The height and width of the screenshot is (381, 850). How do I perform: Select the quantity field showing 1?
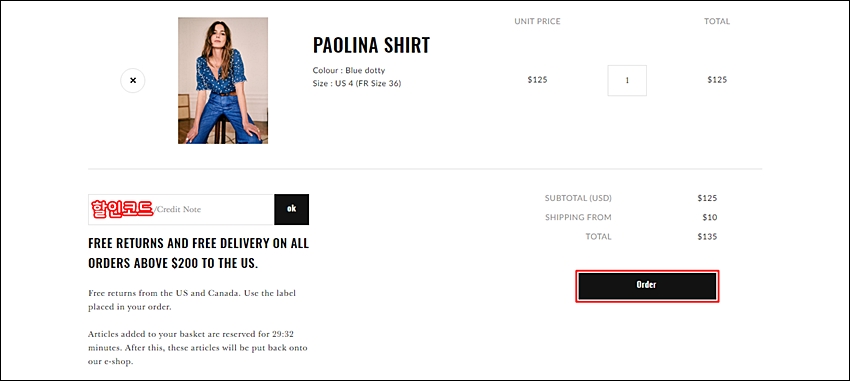(627, 80)
